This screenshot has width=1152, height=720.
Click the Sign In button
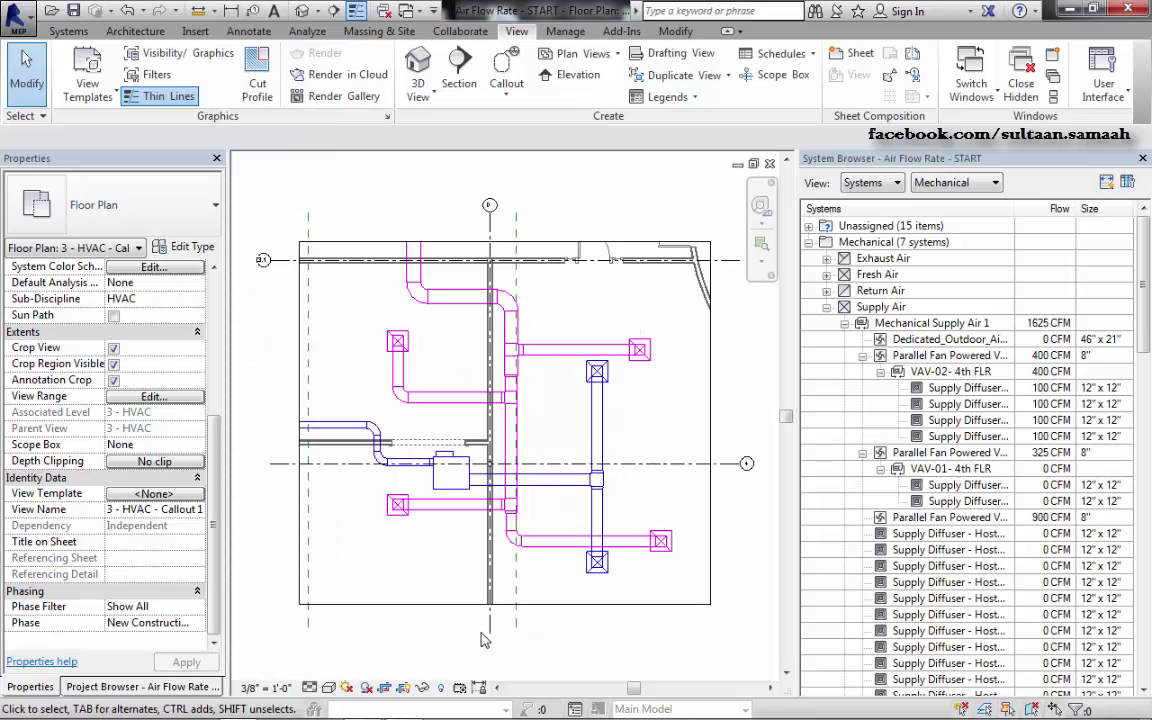tap(900, 11)
